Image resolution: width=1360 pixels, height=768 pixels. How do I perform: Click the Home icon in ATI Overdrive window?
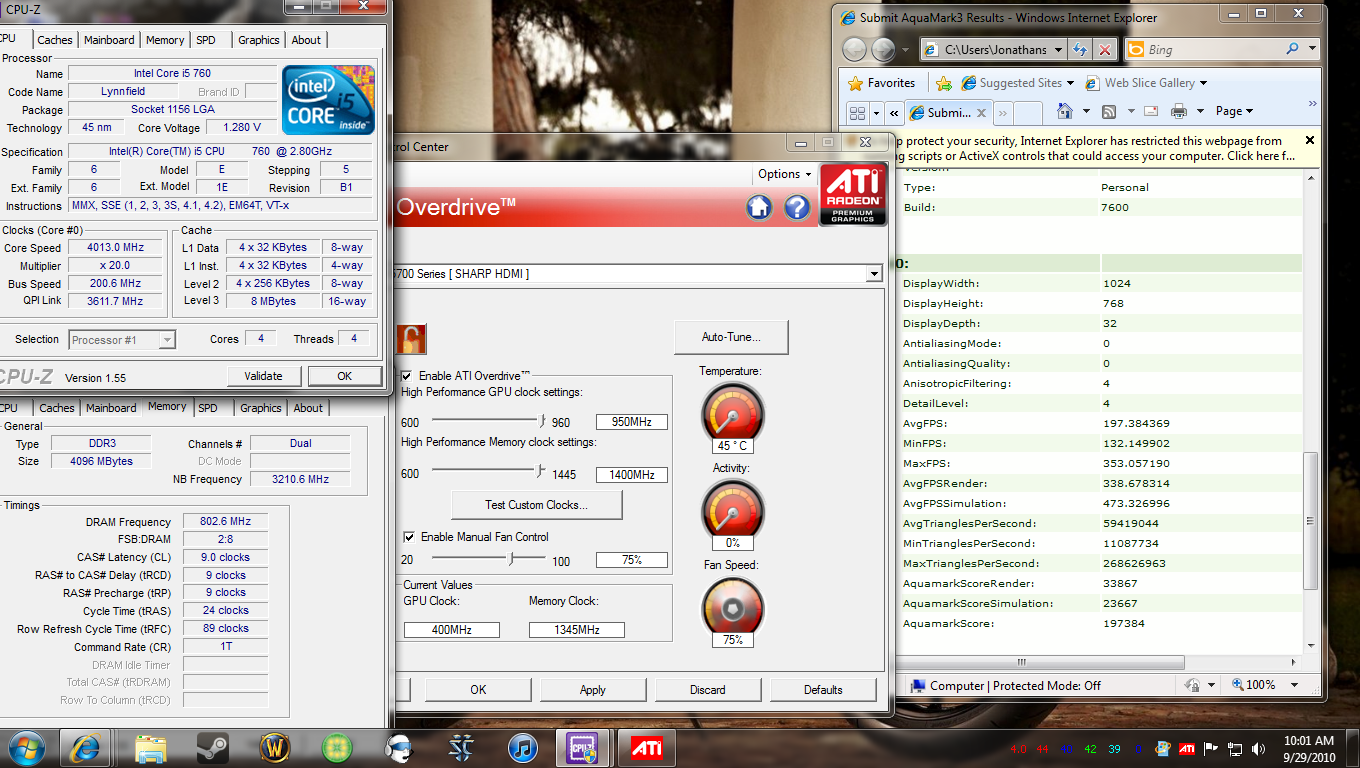(759, 208)
